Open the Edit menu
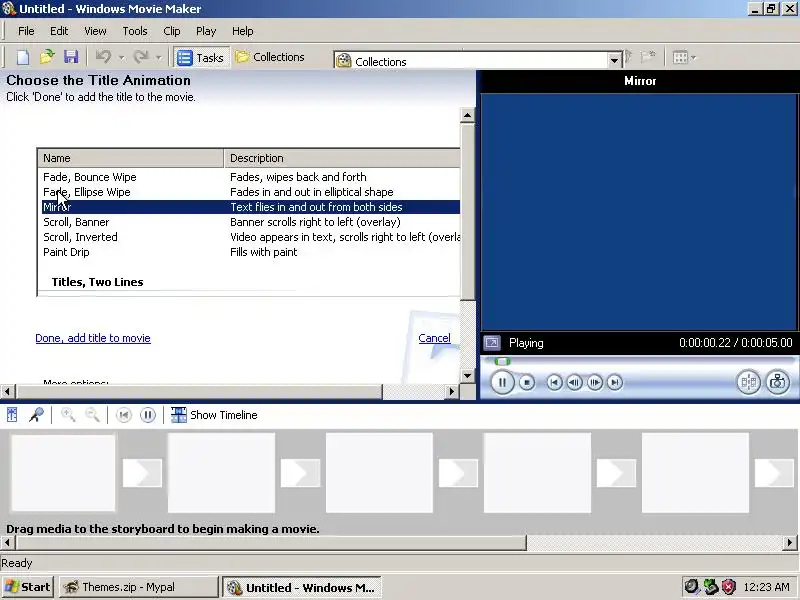800x600 pixels. pyautogui.click(x=59, y=31)
